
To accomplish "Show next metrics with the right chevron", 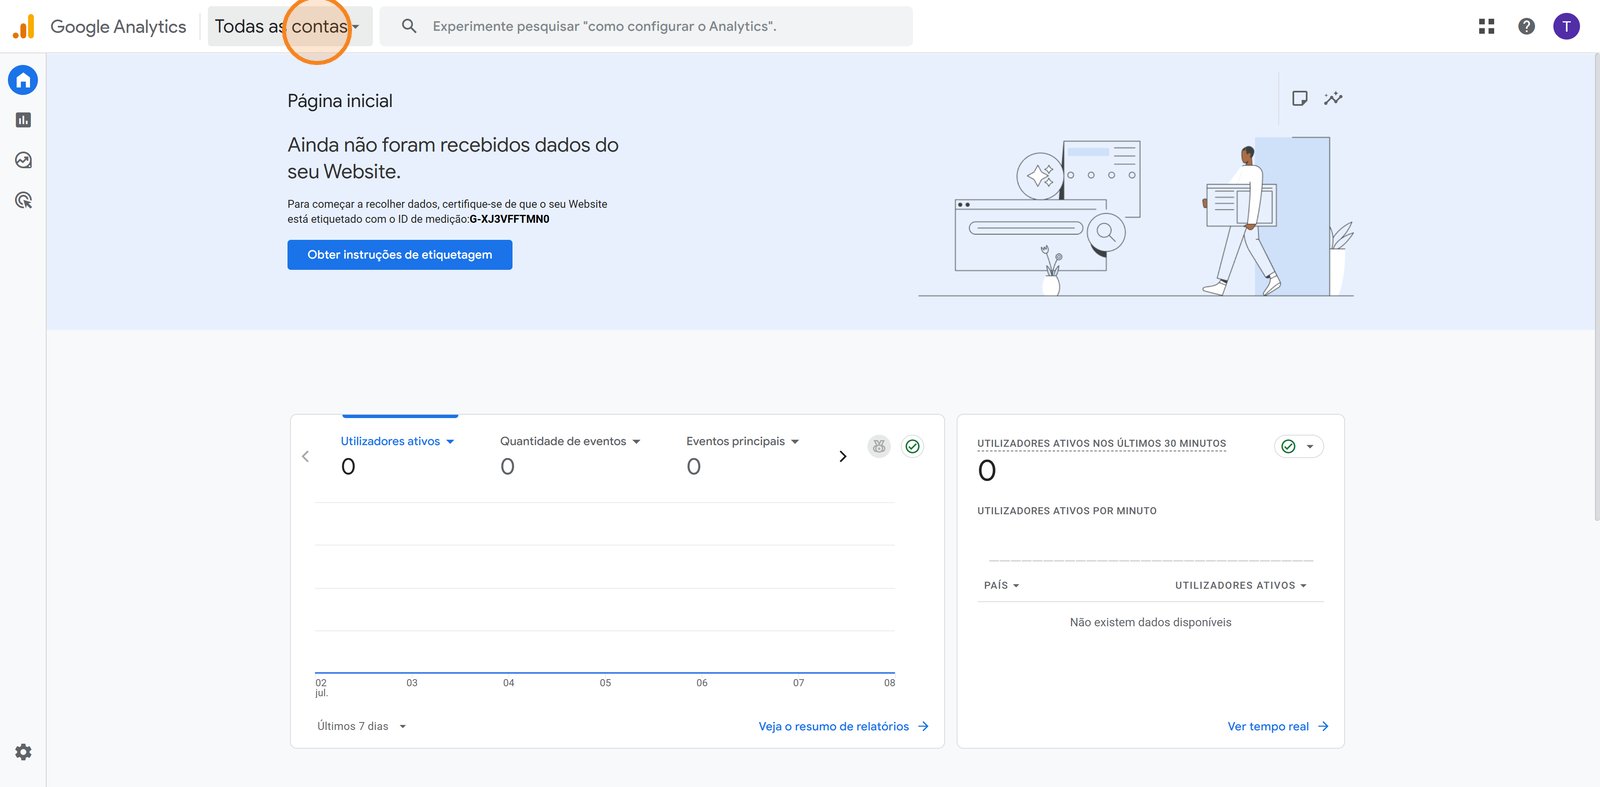I will (x=842, y=456).
